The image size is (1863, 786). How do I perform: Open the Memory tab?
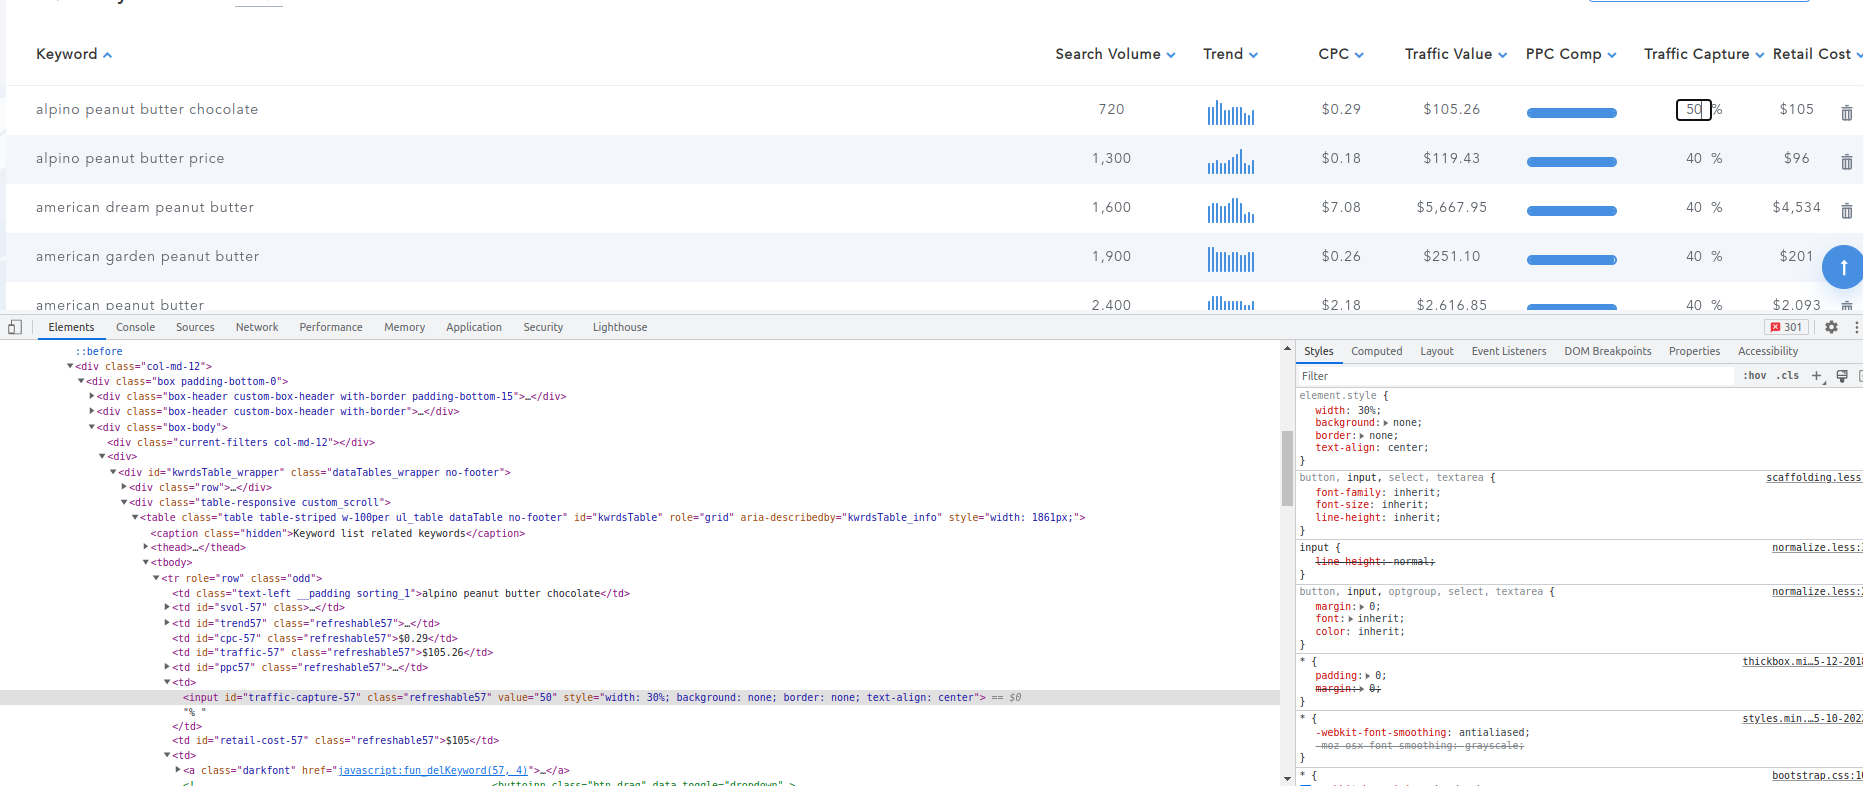[x=404, y=327]
